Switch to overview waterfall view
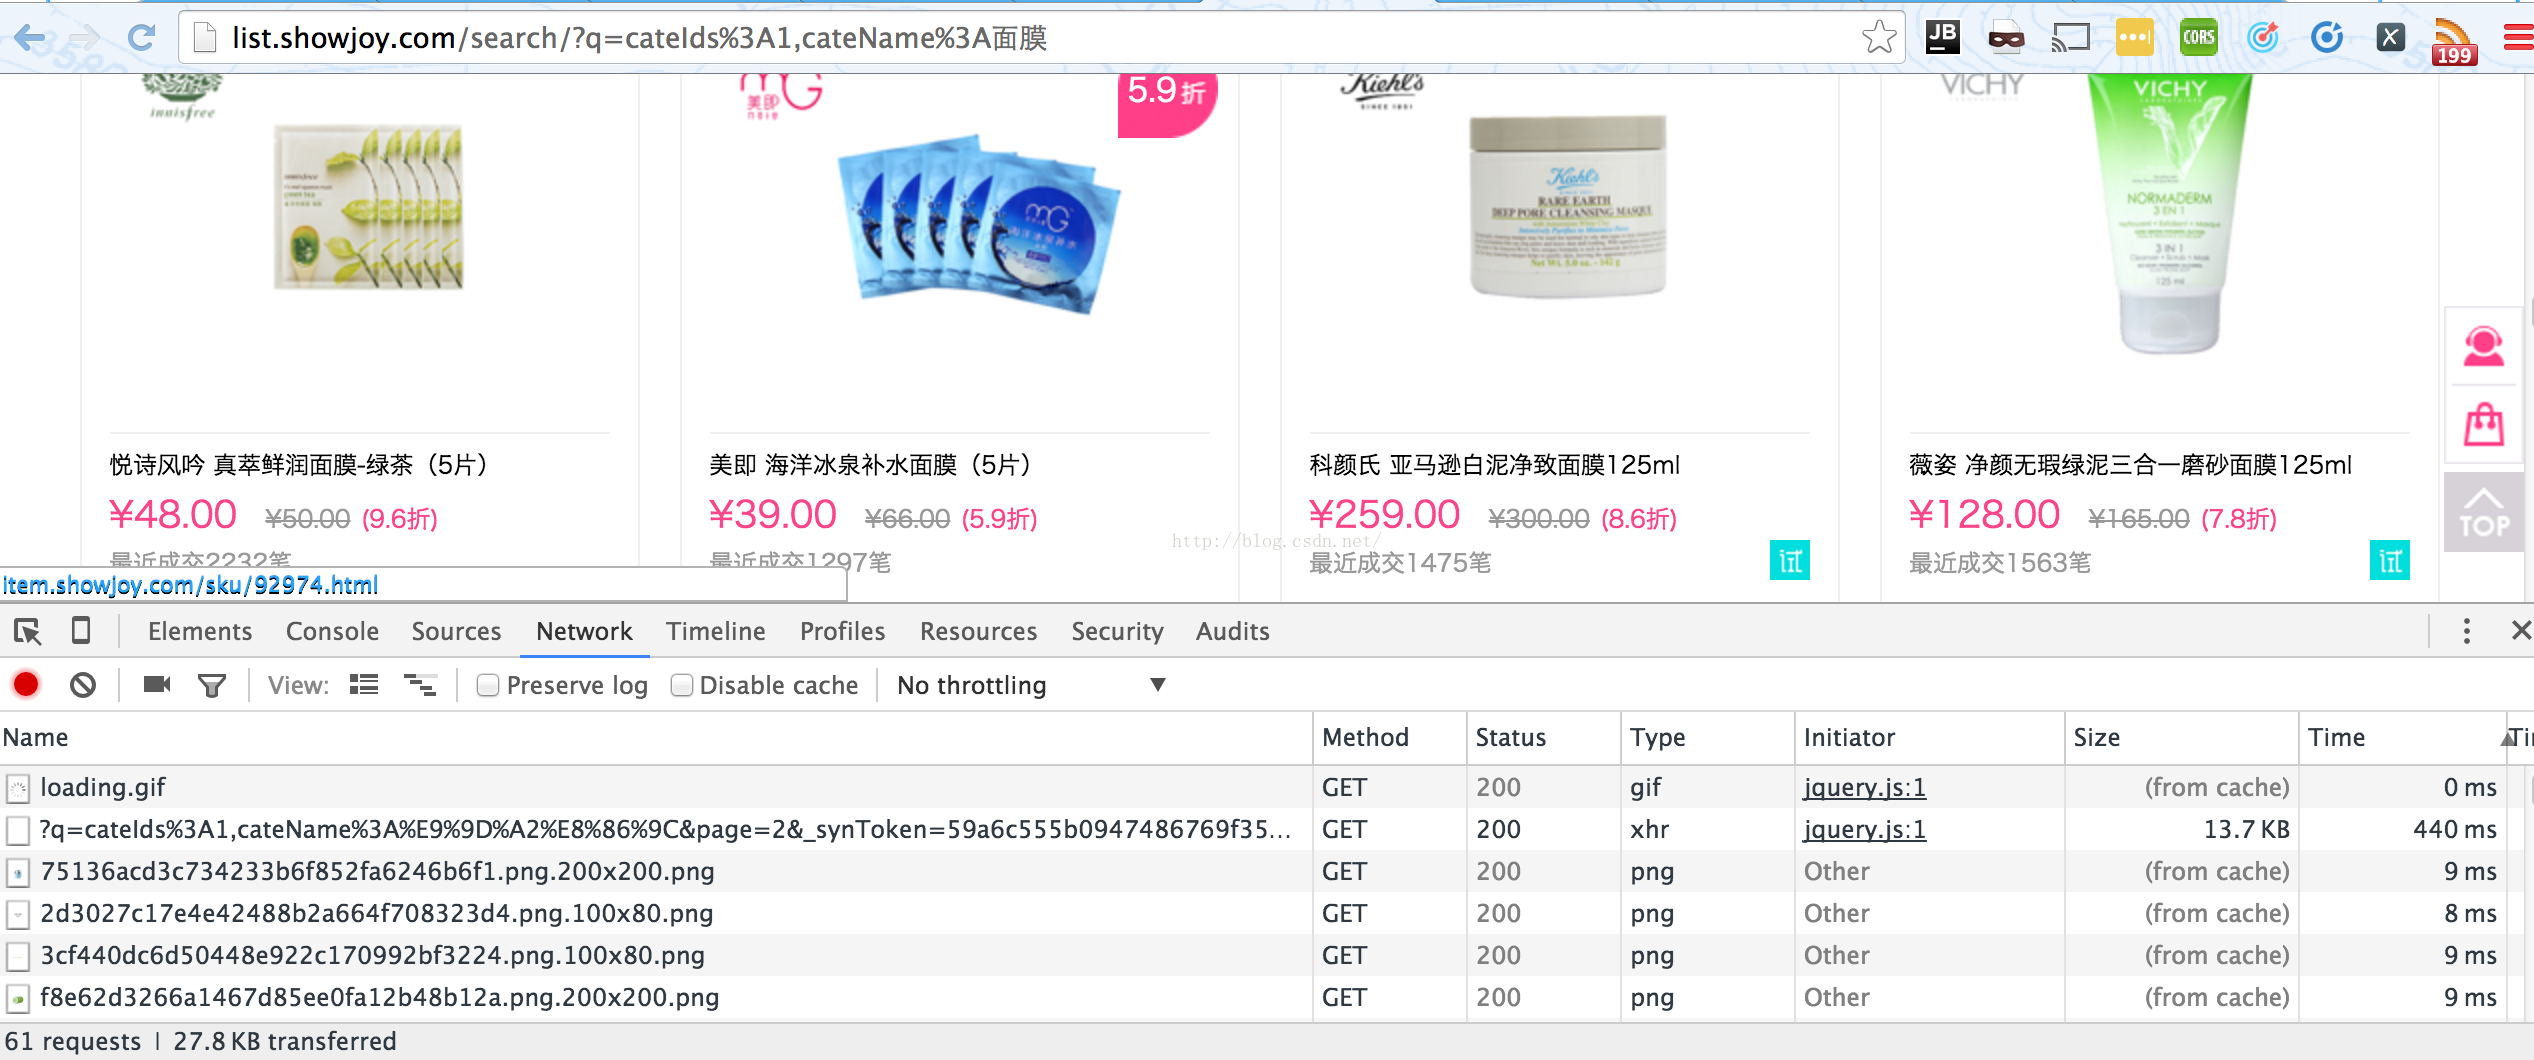The width and height of the screenshot is (2534, 1060). coord(420,685)
